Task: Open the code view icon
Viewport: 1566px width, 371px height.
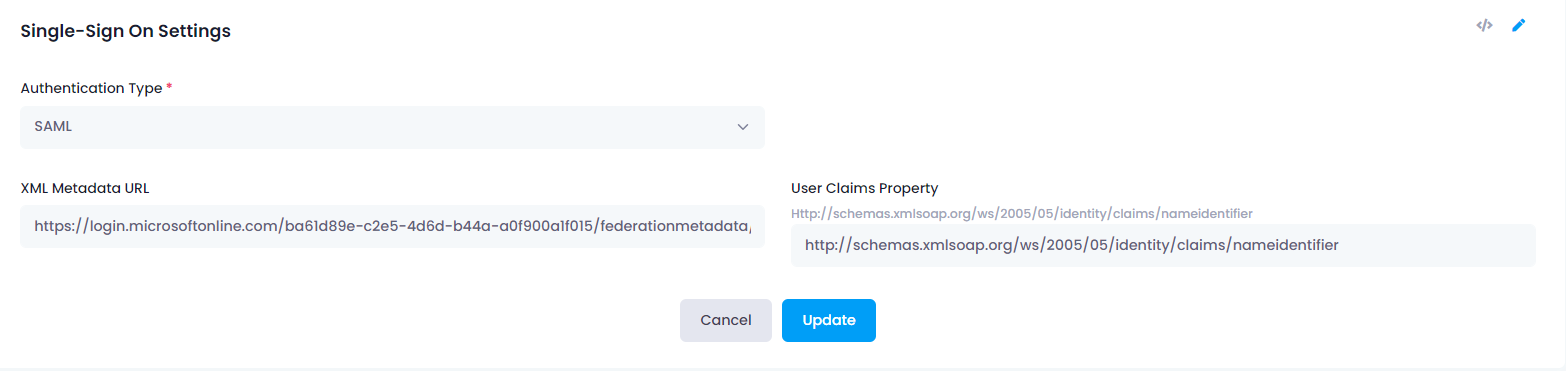Action: 1484,26
